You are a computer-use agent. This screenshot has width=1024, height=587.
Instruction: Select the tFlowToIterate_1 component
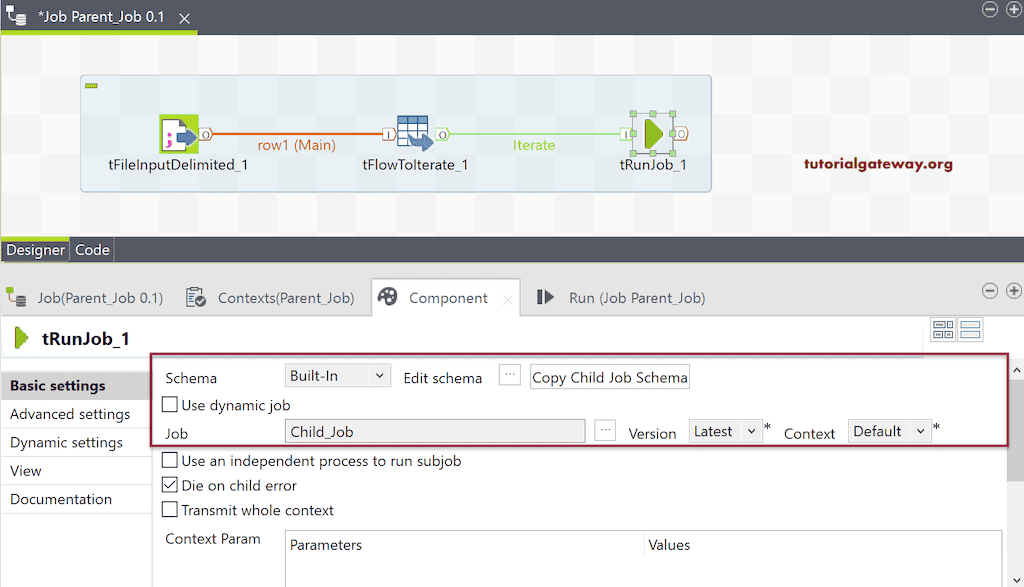[x=415, y=132]
